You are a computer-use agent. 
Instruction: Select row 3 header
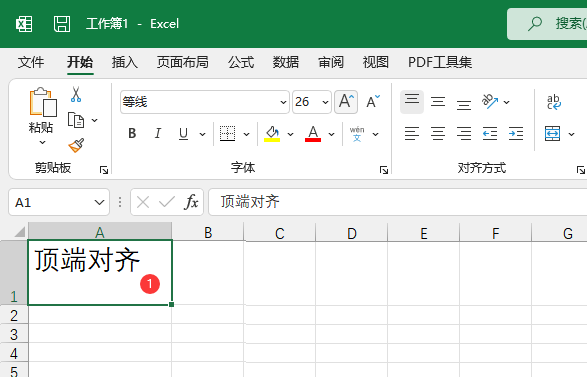(14, 334)
